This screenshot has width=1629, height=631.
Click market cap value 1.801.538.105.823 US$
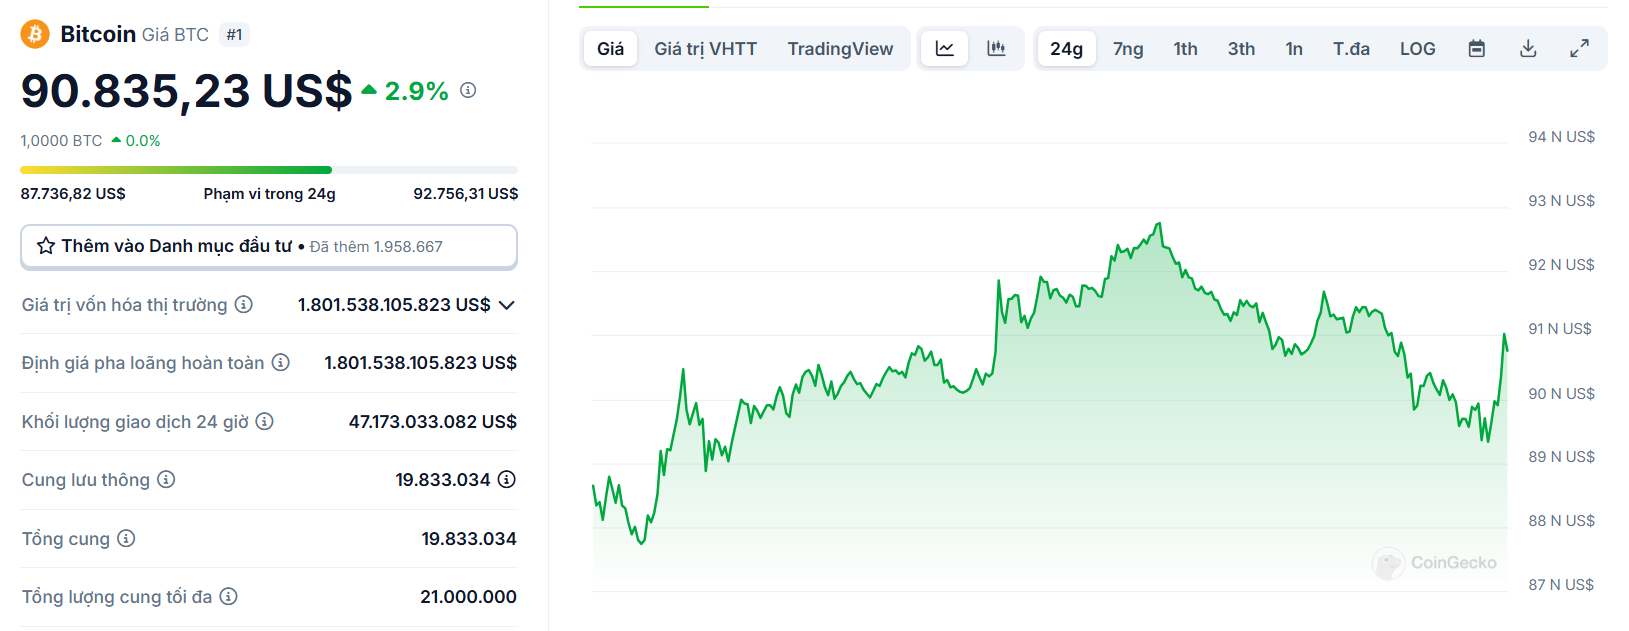point(394,305)
